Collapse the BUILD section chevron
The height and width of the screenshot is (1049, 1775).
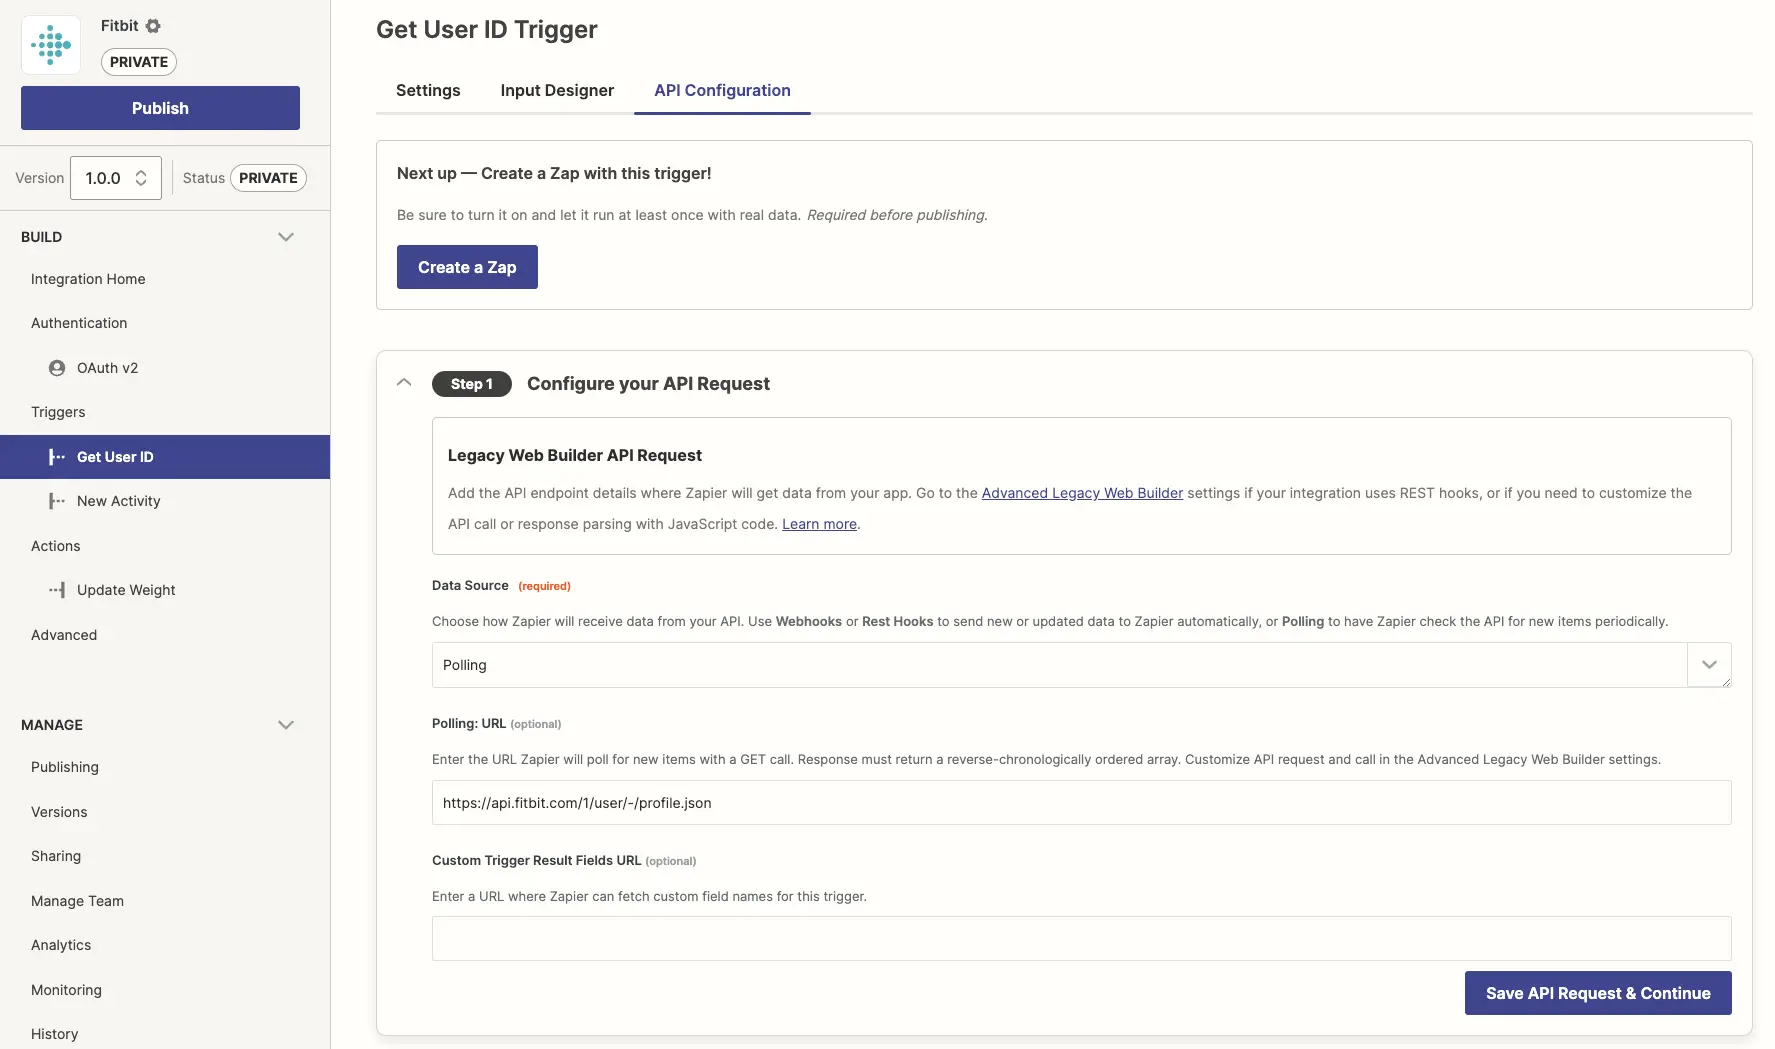coord(286,237)
